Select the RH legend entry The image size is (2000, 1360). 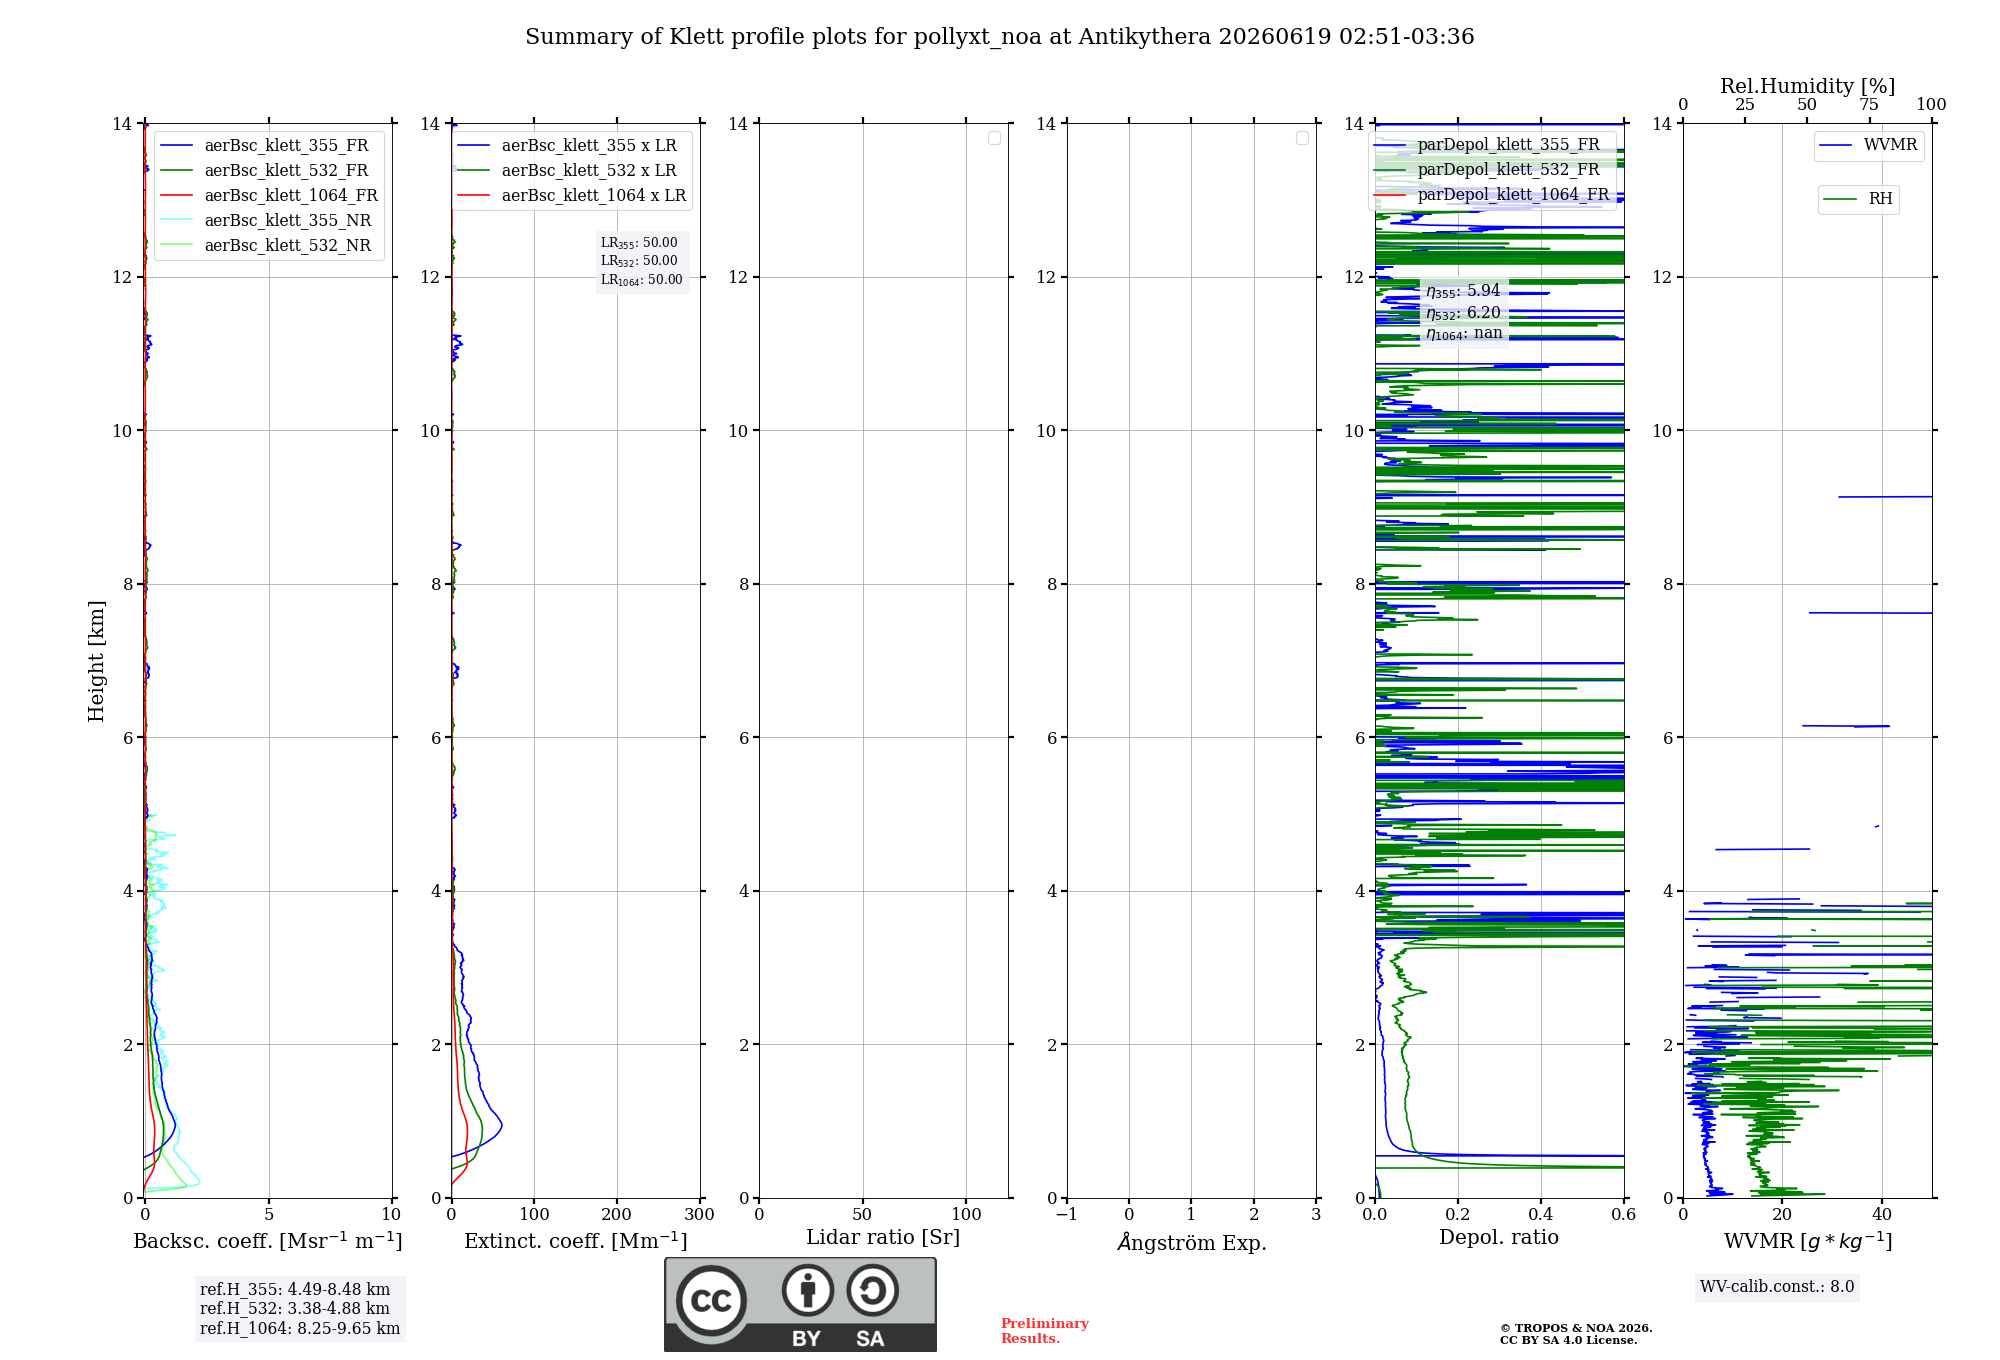pos(1859,199)
